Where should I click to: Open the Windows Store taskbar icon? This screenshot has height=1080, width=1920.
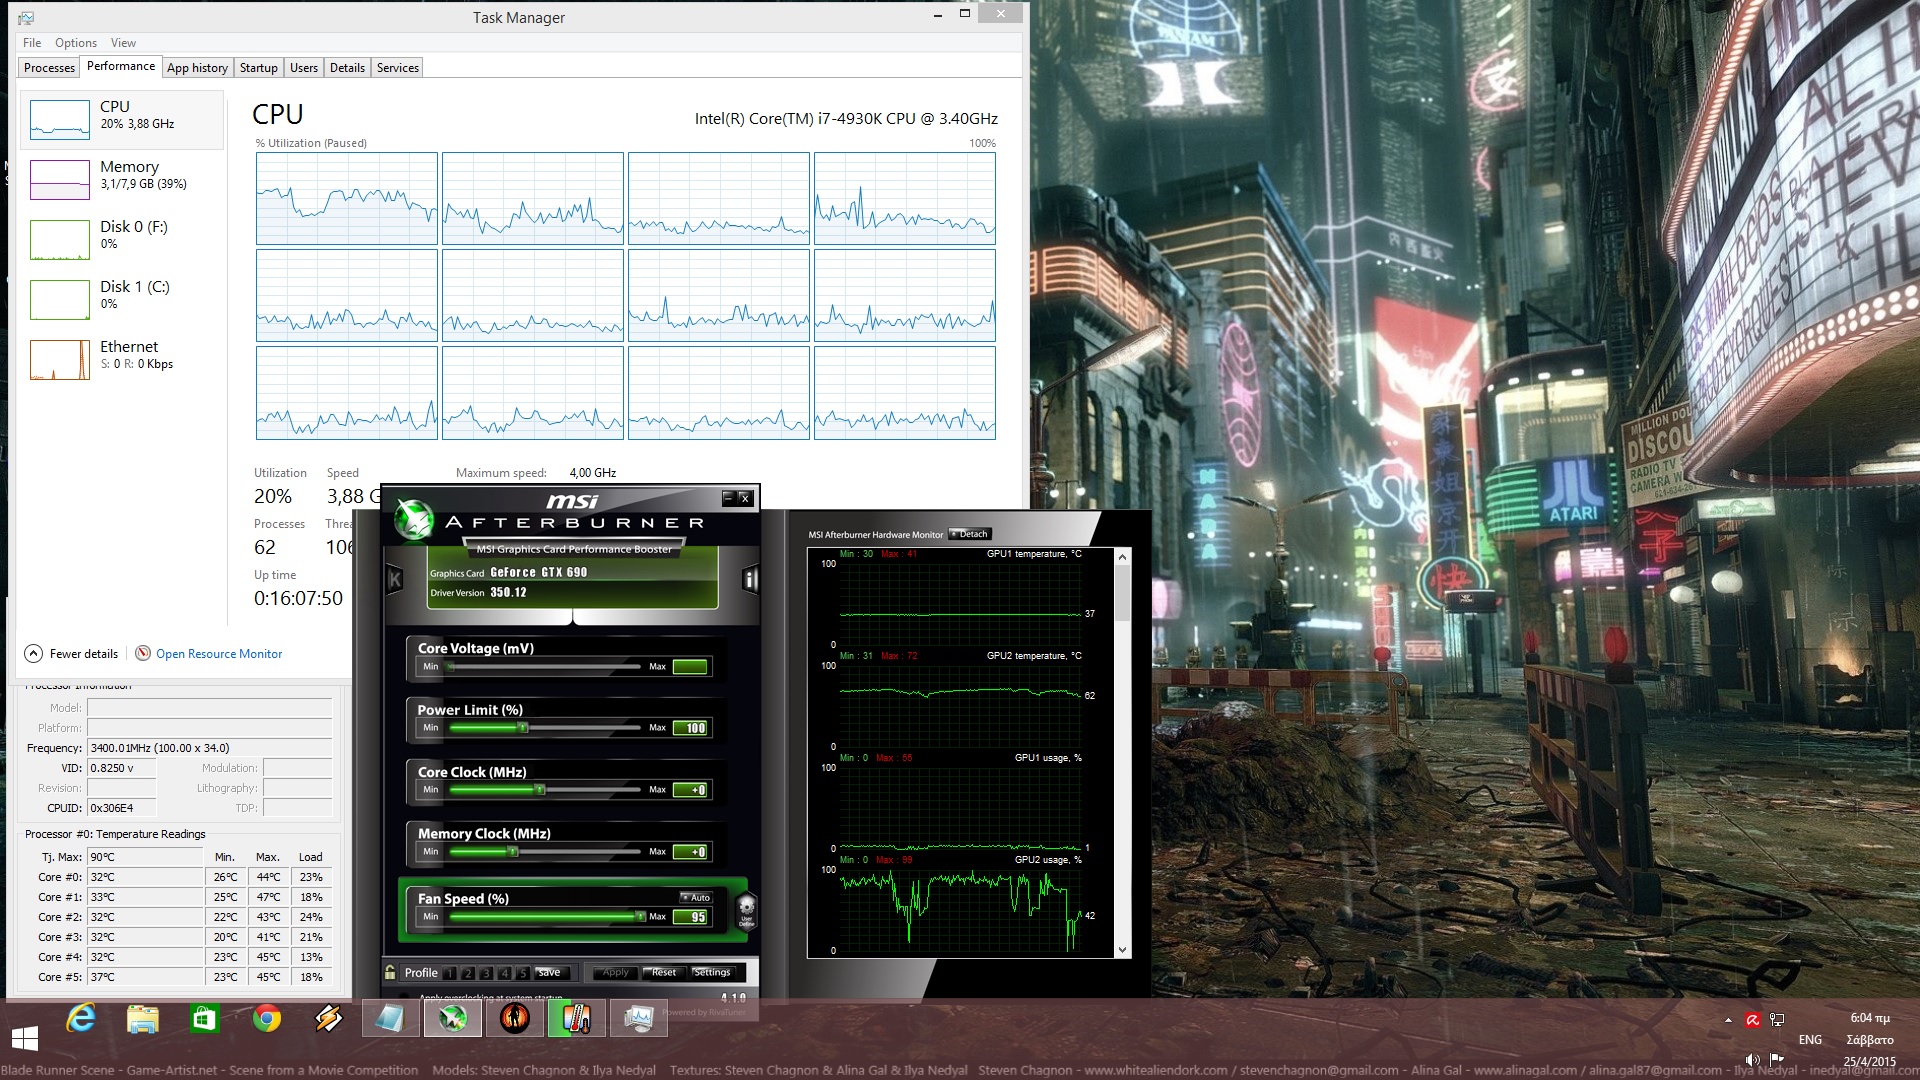pyautogui.click(x=204, y=1019)
